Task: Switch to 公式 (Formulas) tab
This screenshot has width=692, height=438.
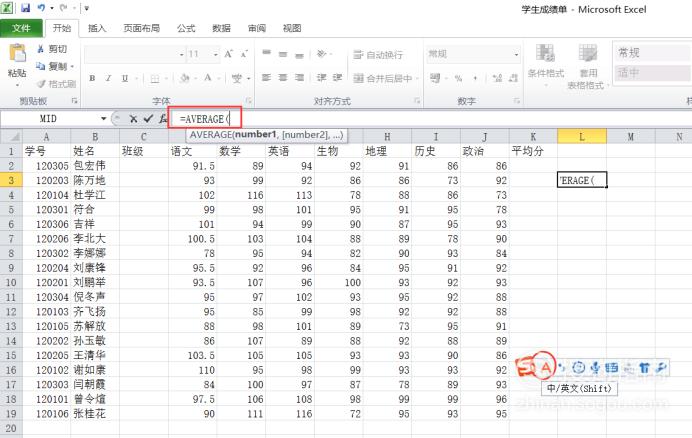Action: pyautogui.click(x=186, y=28)
